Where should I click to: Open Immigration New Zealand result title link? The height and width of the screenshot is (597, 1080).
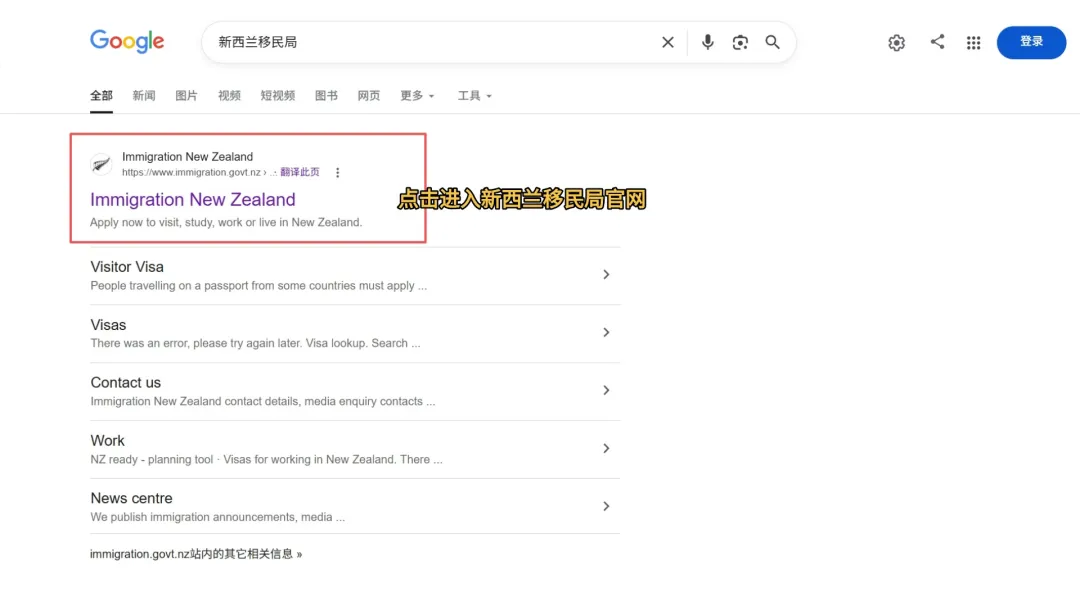pos(193,200)
